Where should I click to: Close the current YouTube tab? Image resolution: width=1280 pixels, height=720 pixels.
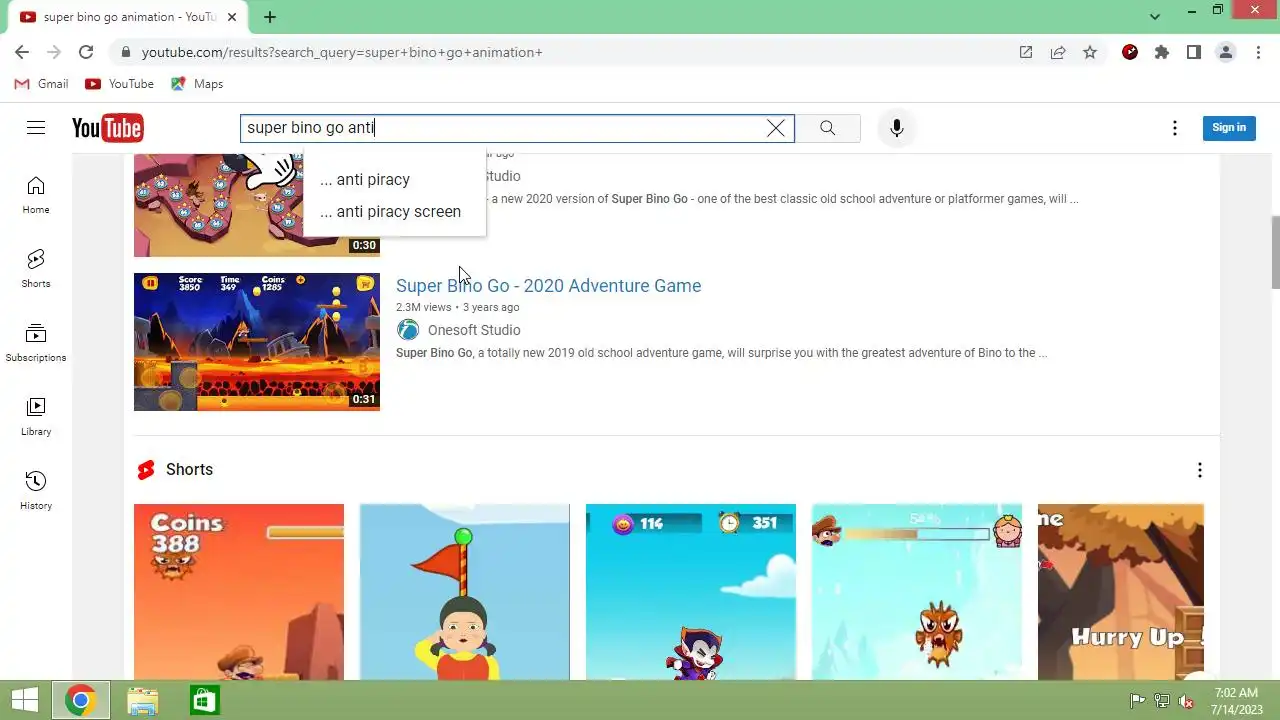pyautogui.click(x=230, y=17)
